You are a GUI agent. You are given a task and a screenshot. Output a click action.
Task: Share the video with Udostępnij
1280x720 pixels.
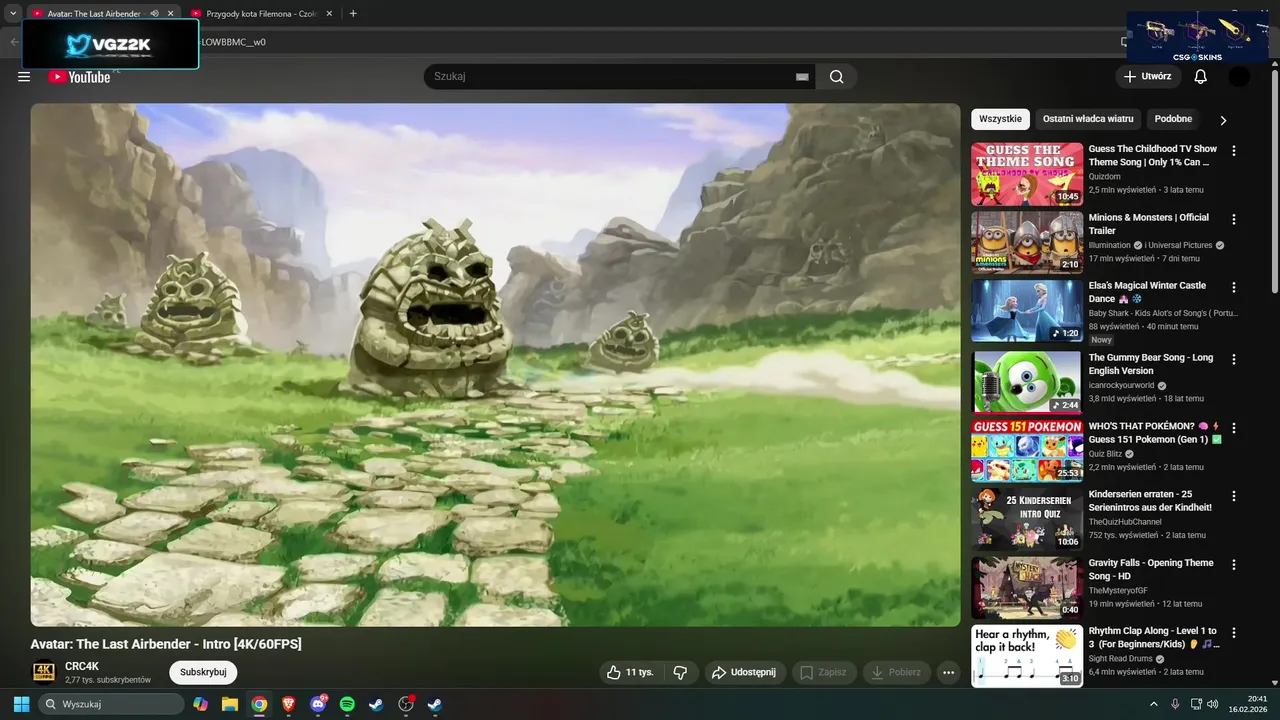[745, 673]
